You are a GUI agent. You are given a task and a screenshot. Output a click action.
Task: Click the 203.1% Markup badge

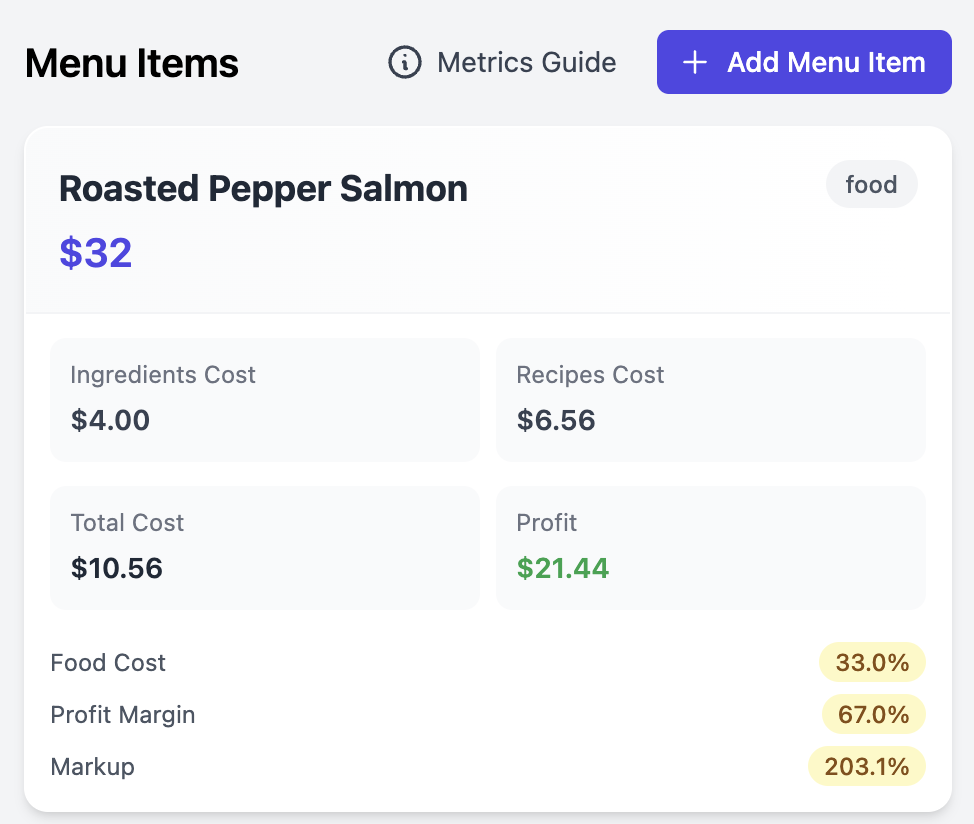866,766
